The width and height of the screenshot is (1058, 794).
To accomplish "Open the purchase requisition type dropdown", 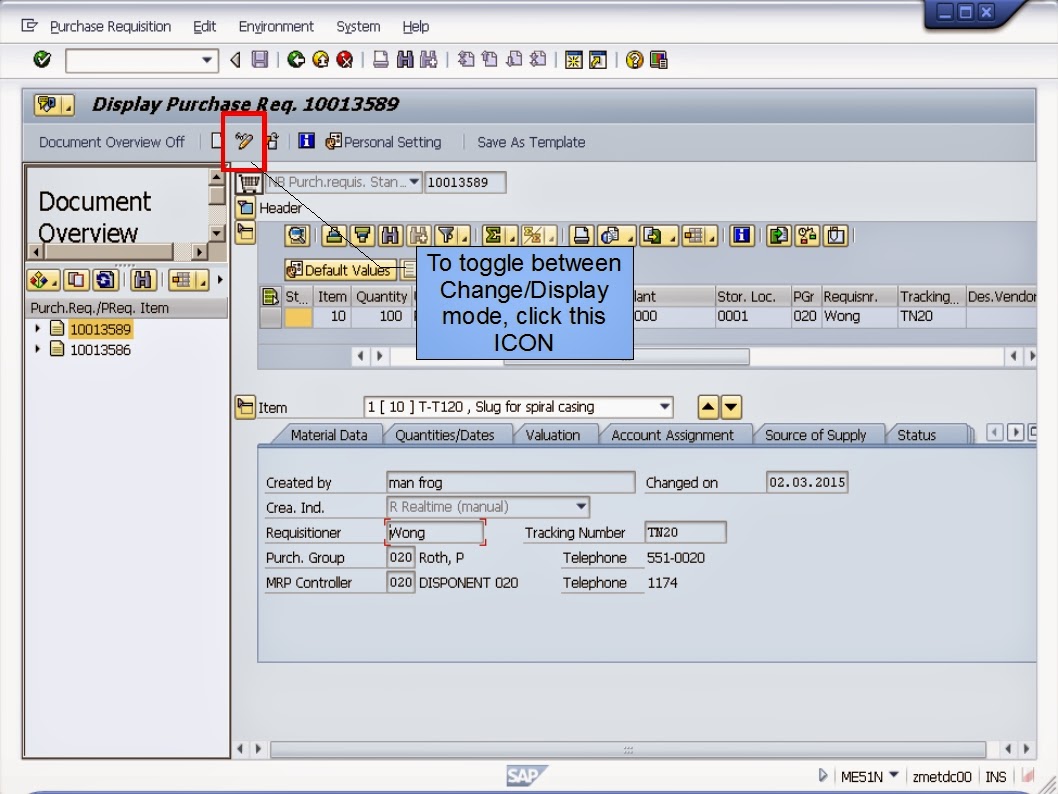I will 413,182.
